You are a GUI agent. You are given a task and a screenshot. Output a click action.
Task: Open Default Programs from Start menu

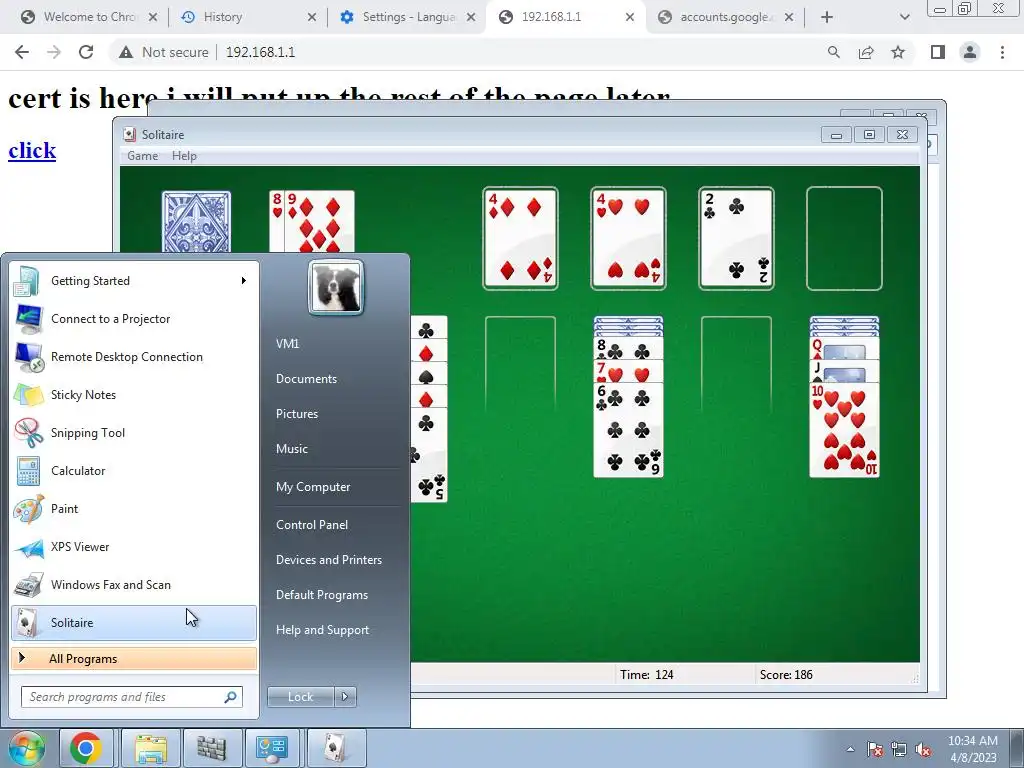coord(322,595)
